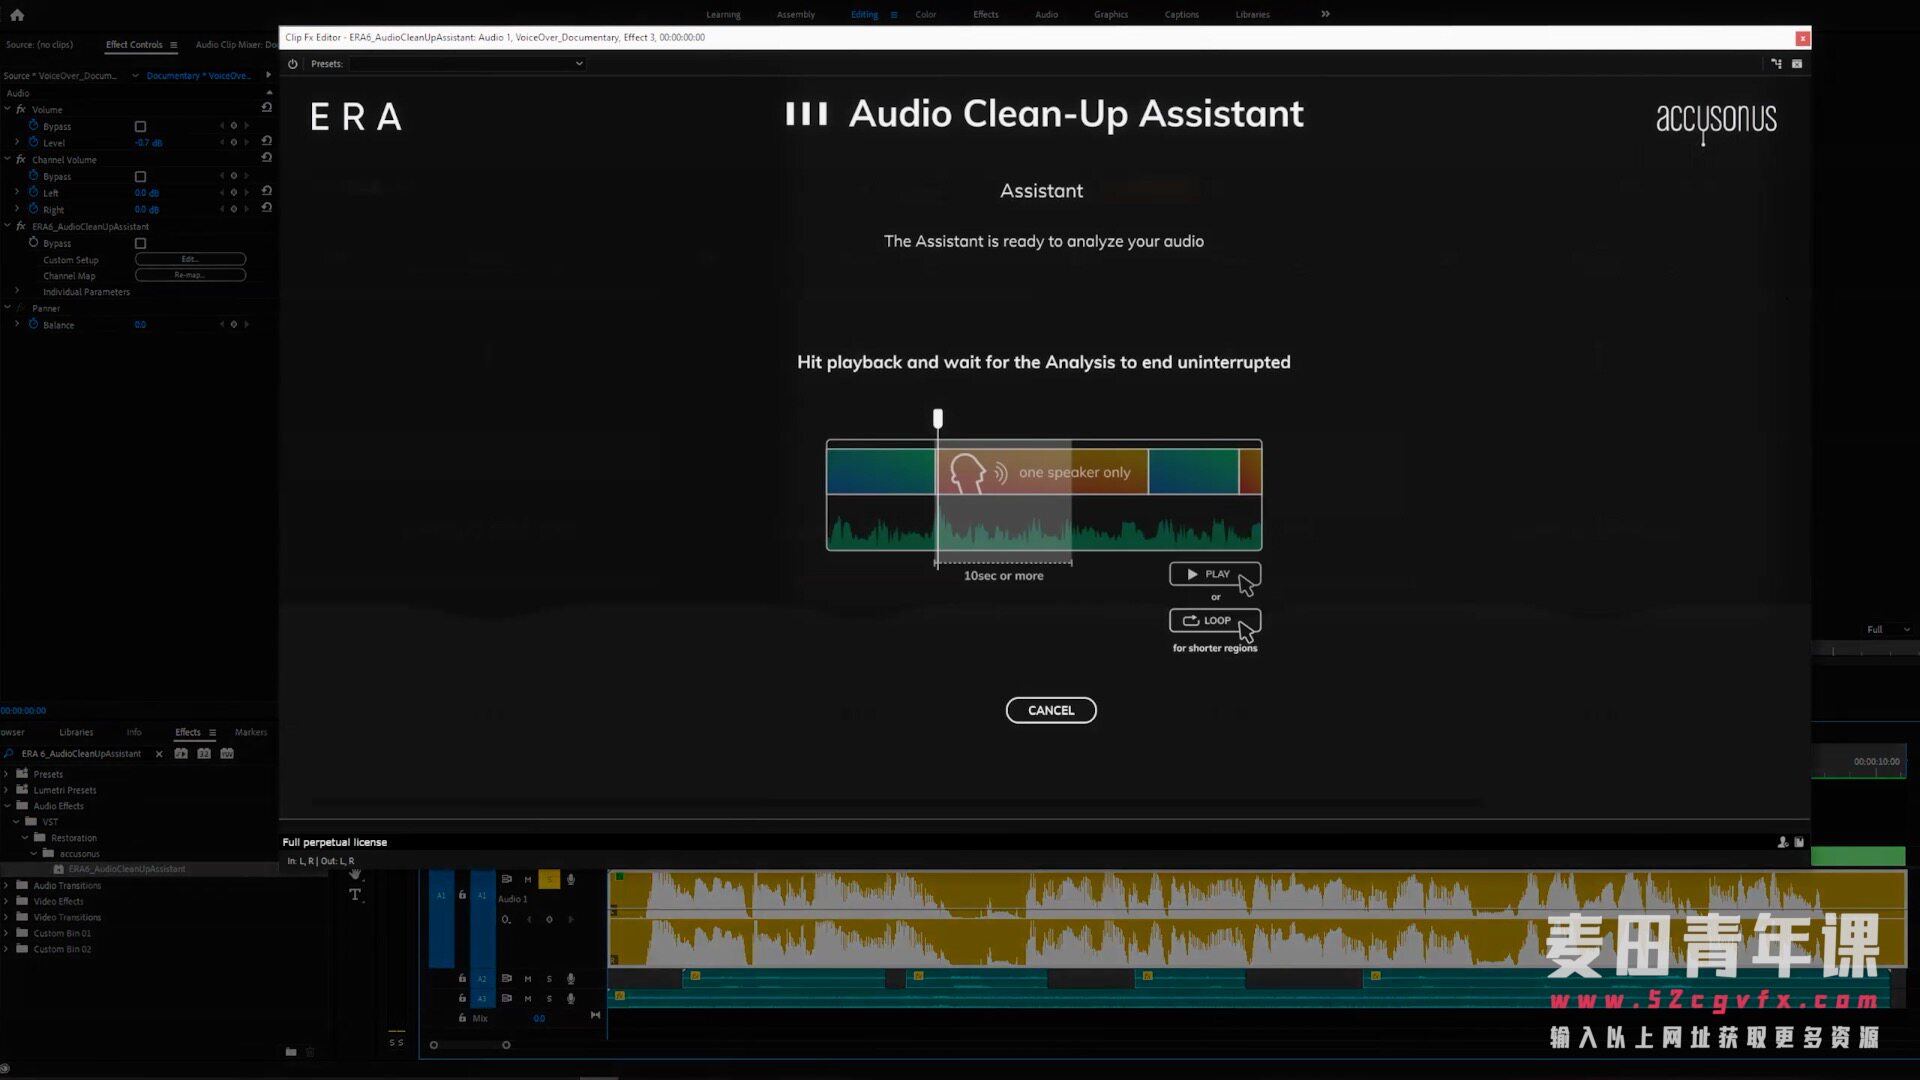Check Channel Volume Bypass checkbox

tap(140, 177)
